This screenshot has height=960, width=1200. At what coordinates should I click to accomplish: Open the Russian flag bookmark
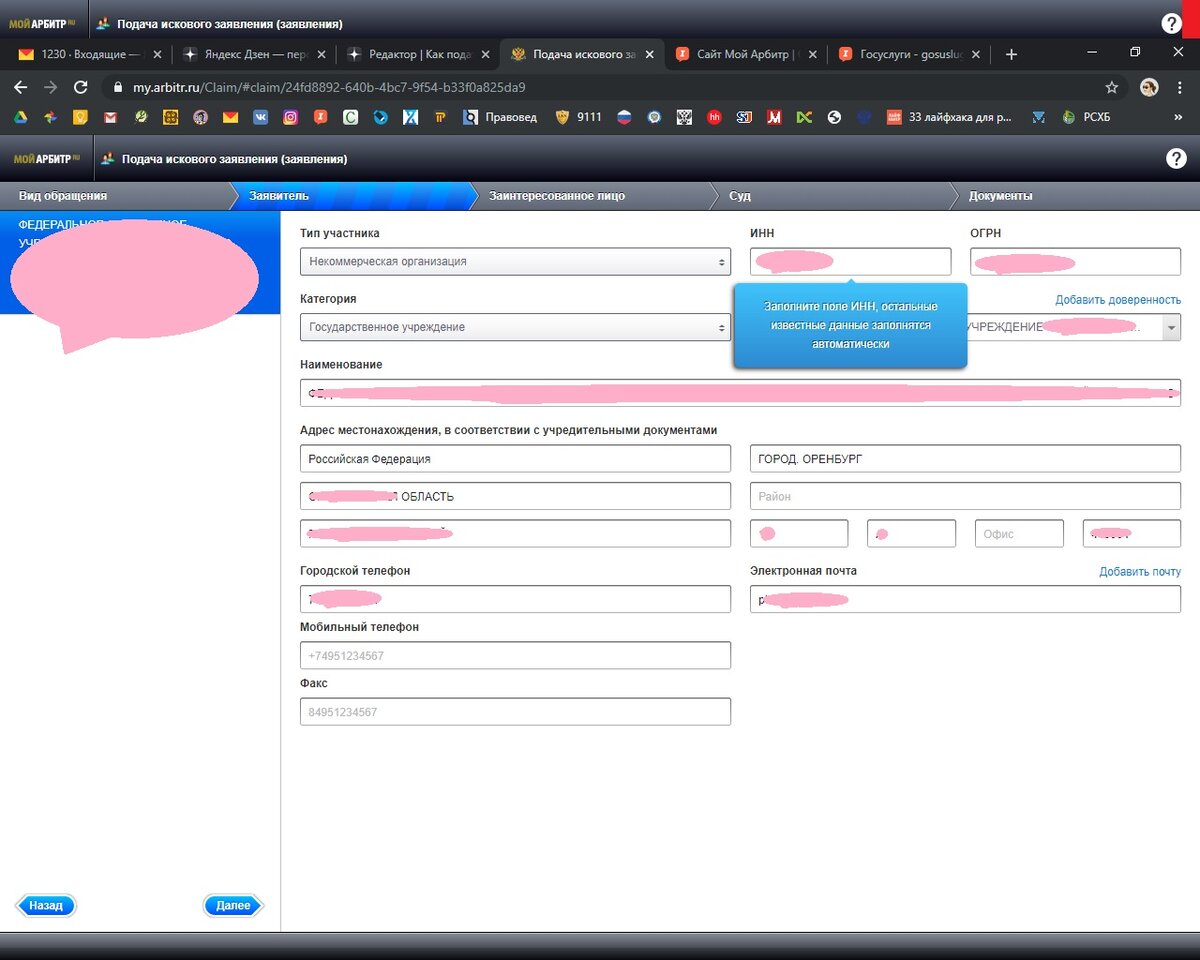(625, 117)
